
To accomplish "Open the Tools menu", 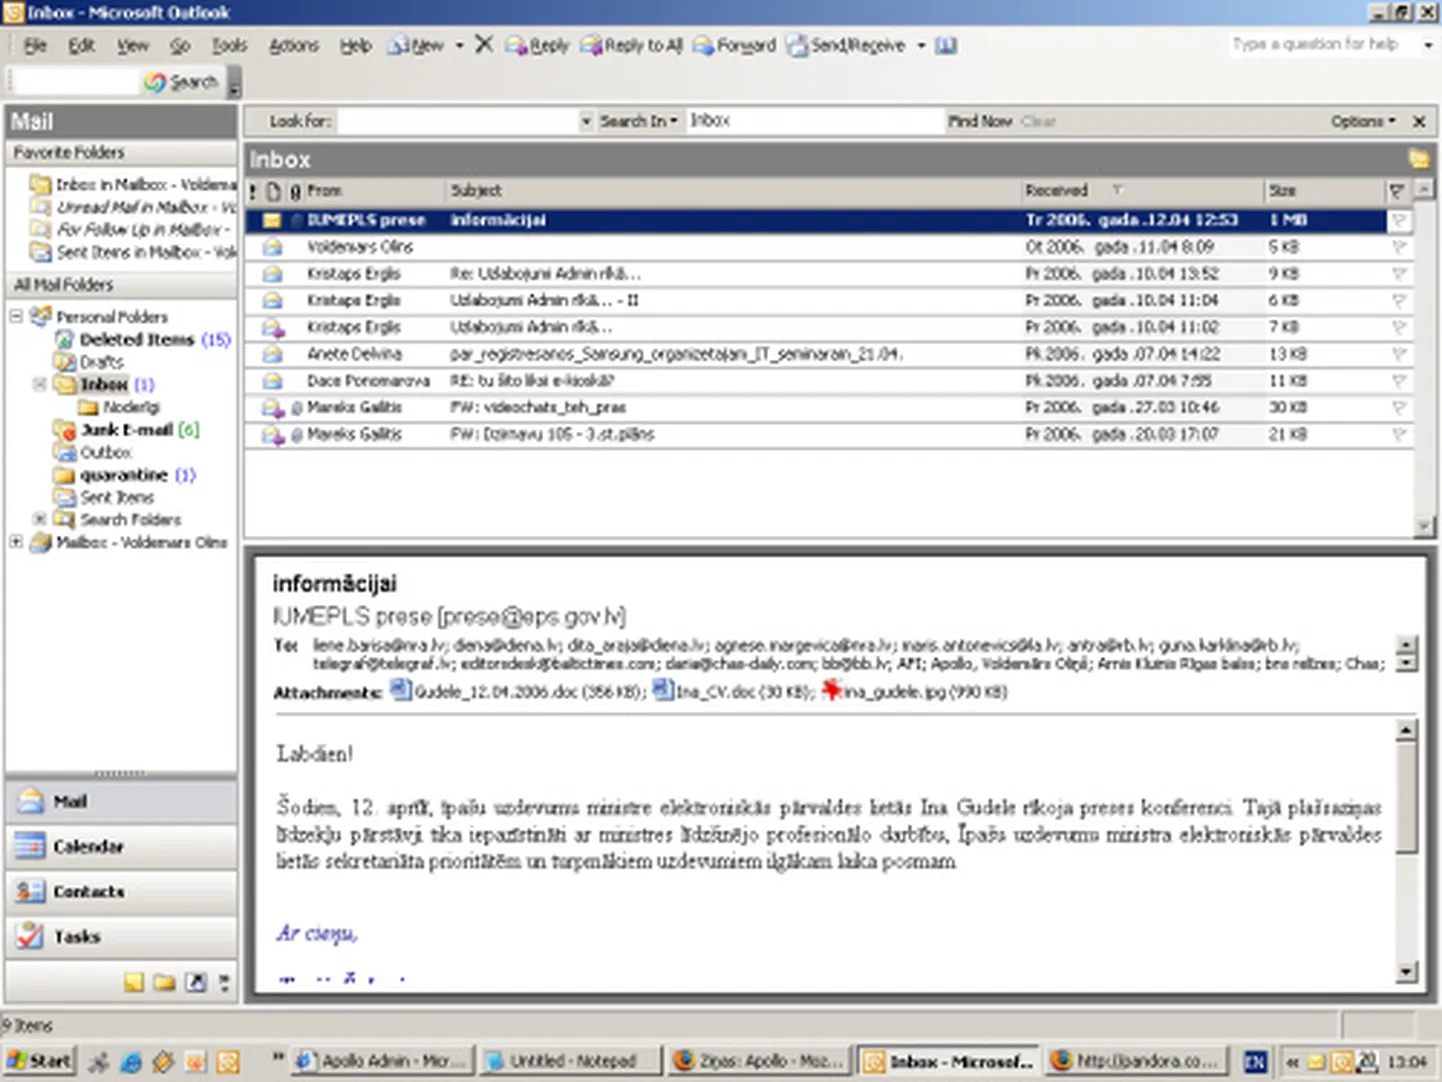I will pyautogui.click(x=229, y=45).
